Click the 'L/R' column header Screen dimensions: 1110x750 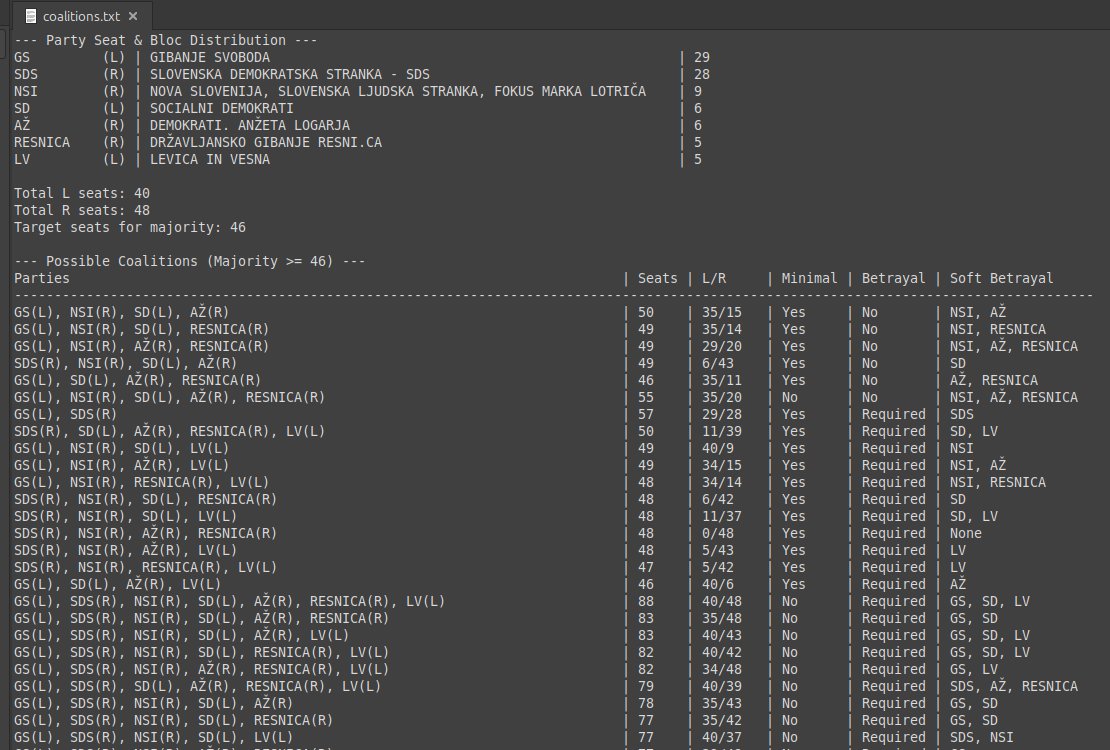tap(714, 278)
